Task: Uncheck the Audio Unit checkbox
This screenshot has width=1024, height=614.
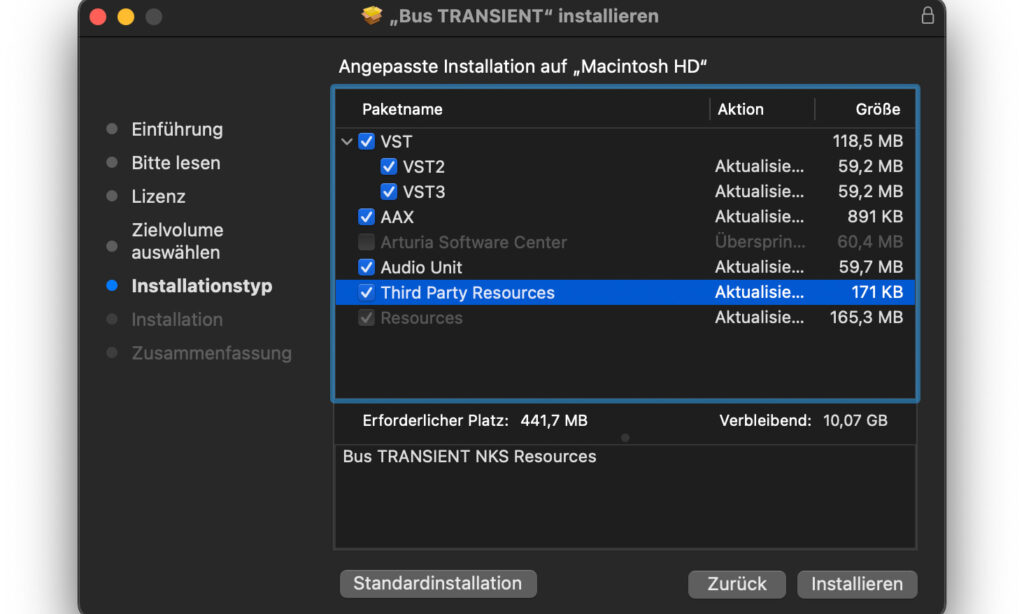Action: (x=367, y=267)
